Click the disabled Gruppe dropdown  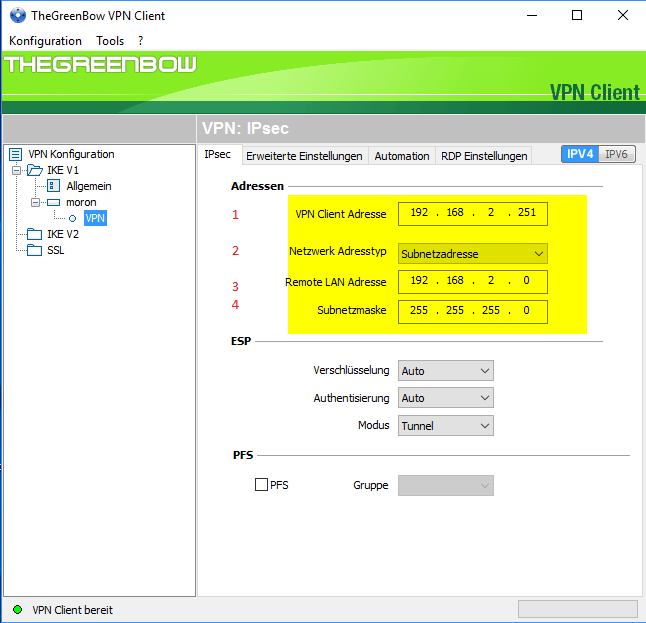(x=445, y=485)
